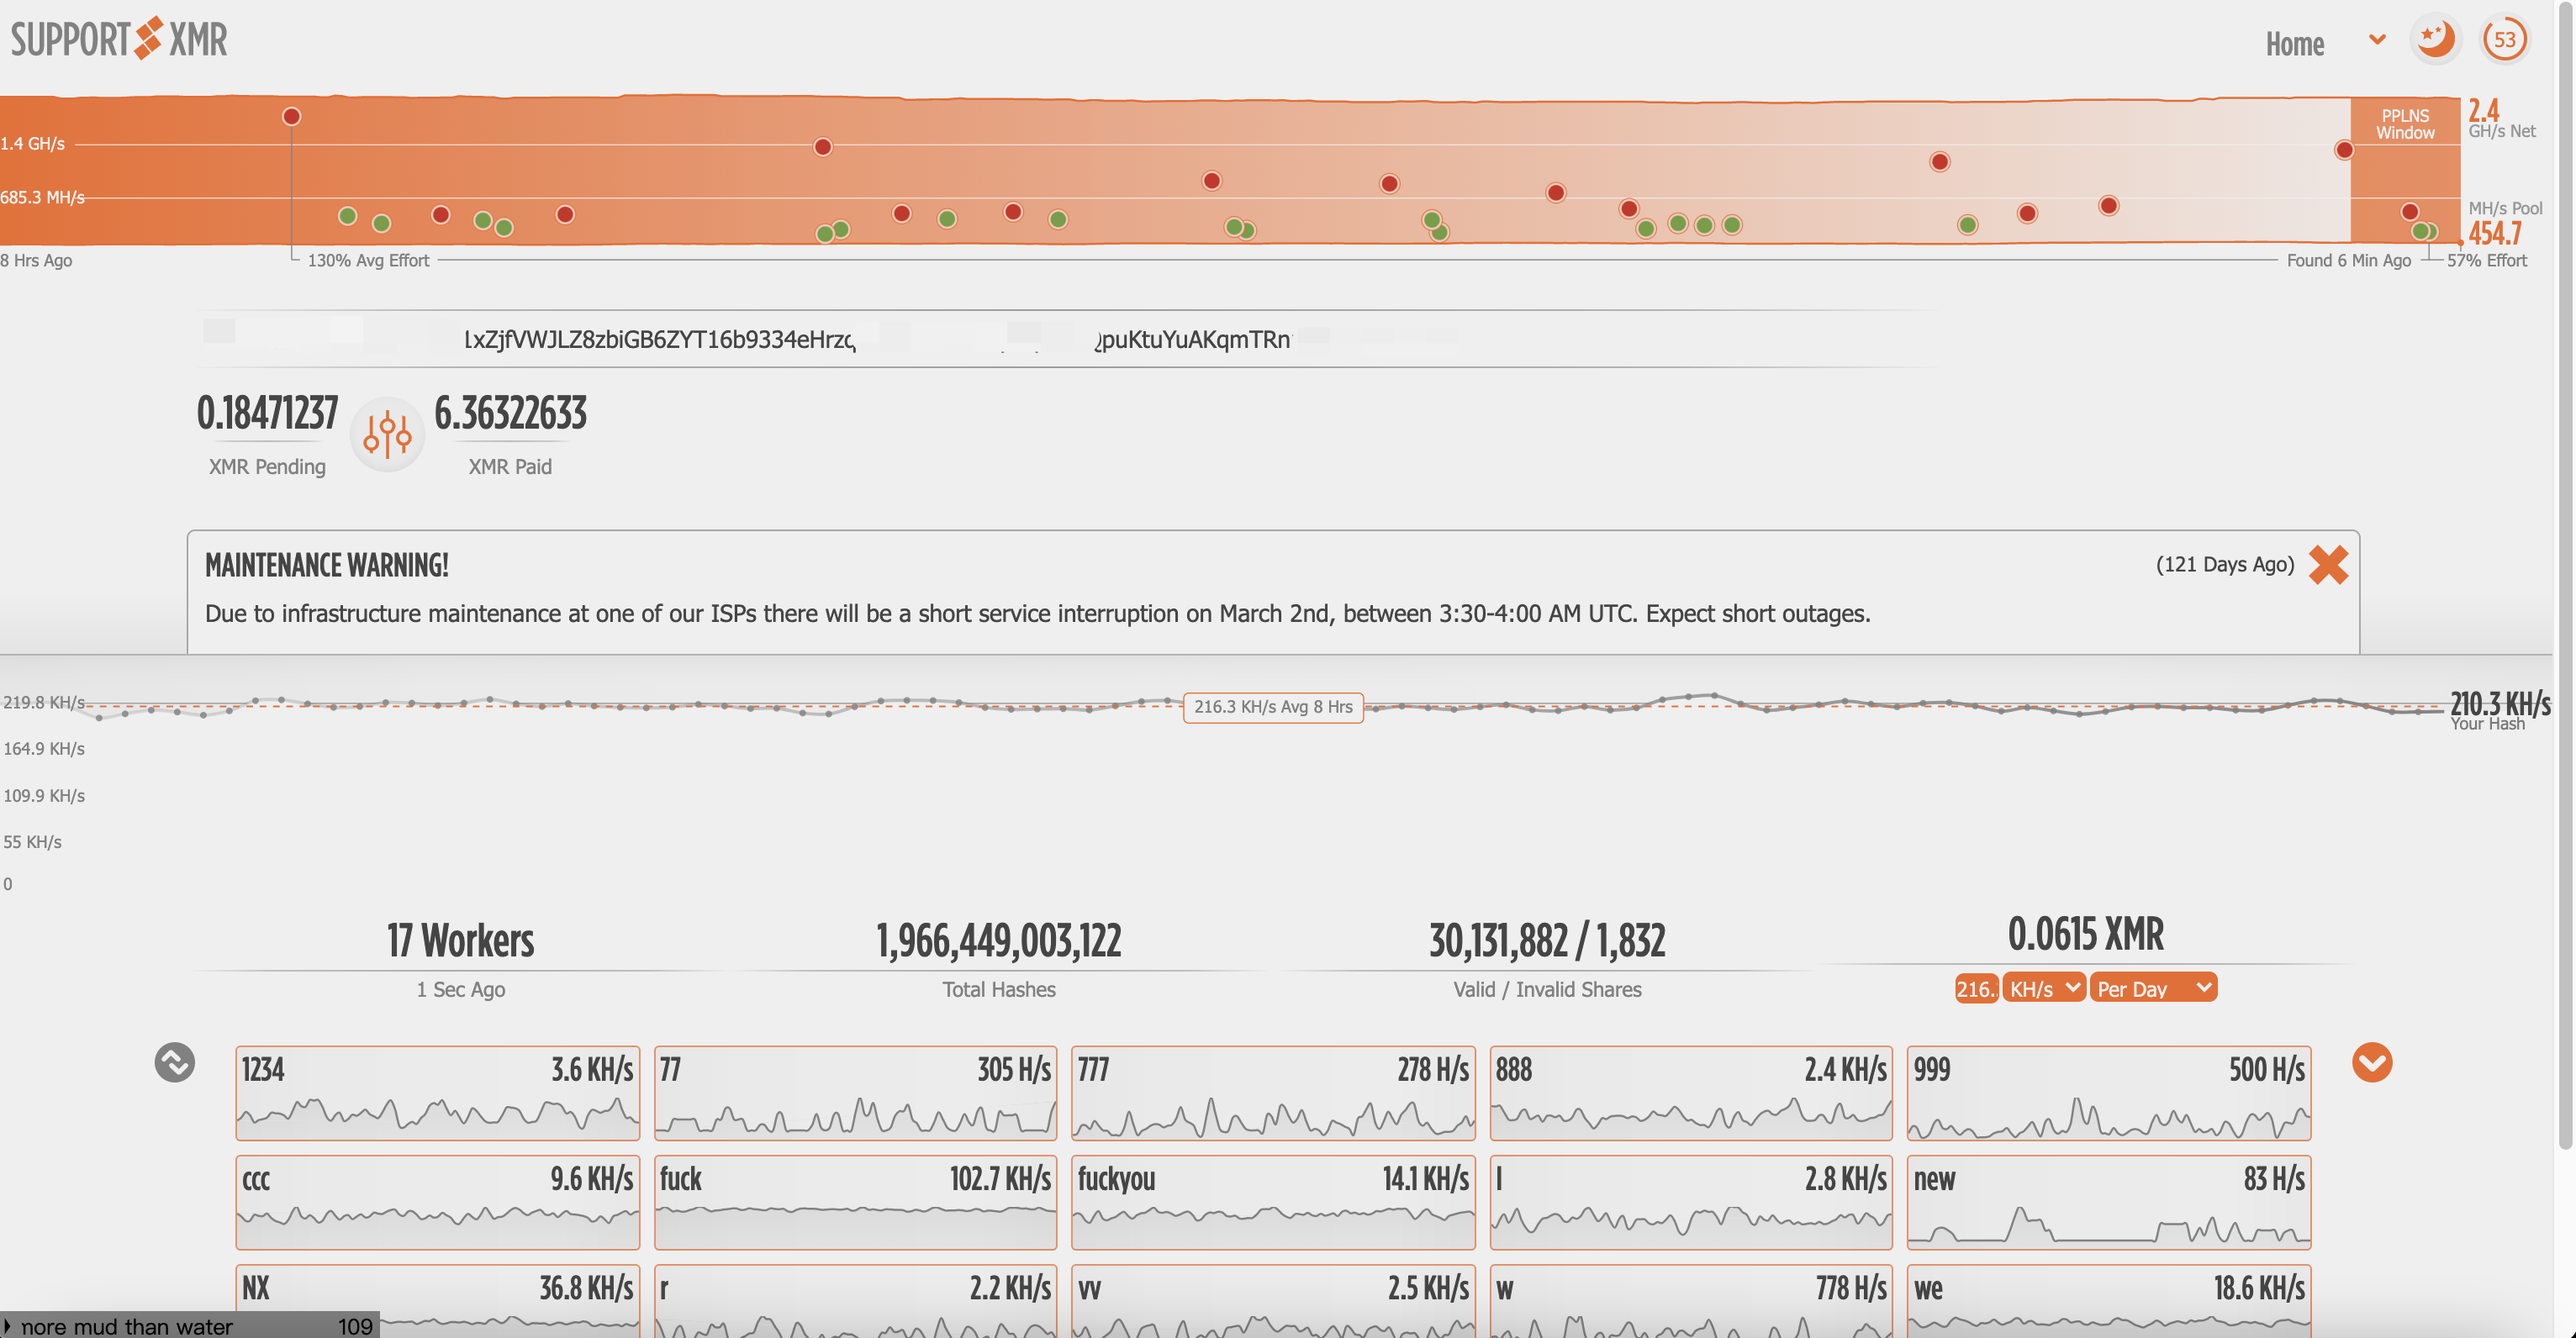Toggle night mode moon icon
The height and width of the screenshot is (1338, 2576).
(x=2434, y=40)
